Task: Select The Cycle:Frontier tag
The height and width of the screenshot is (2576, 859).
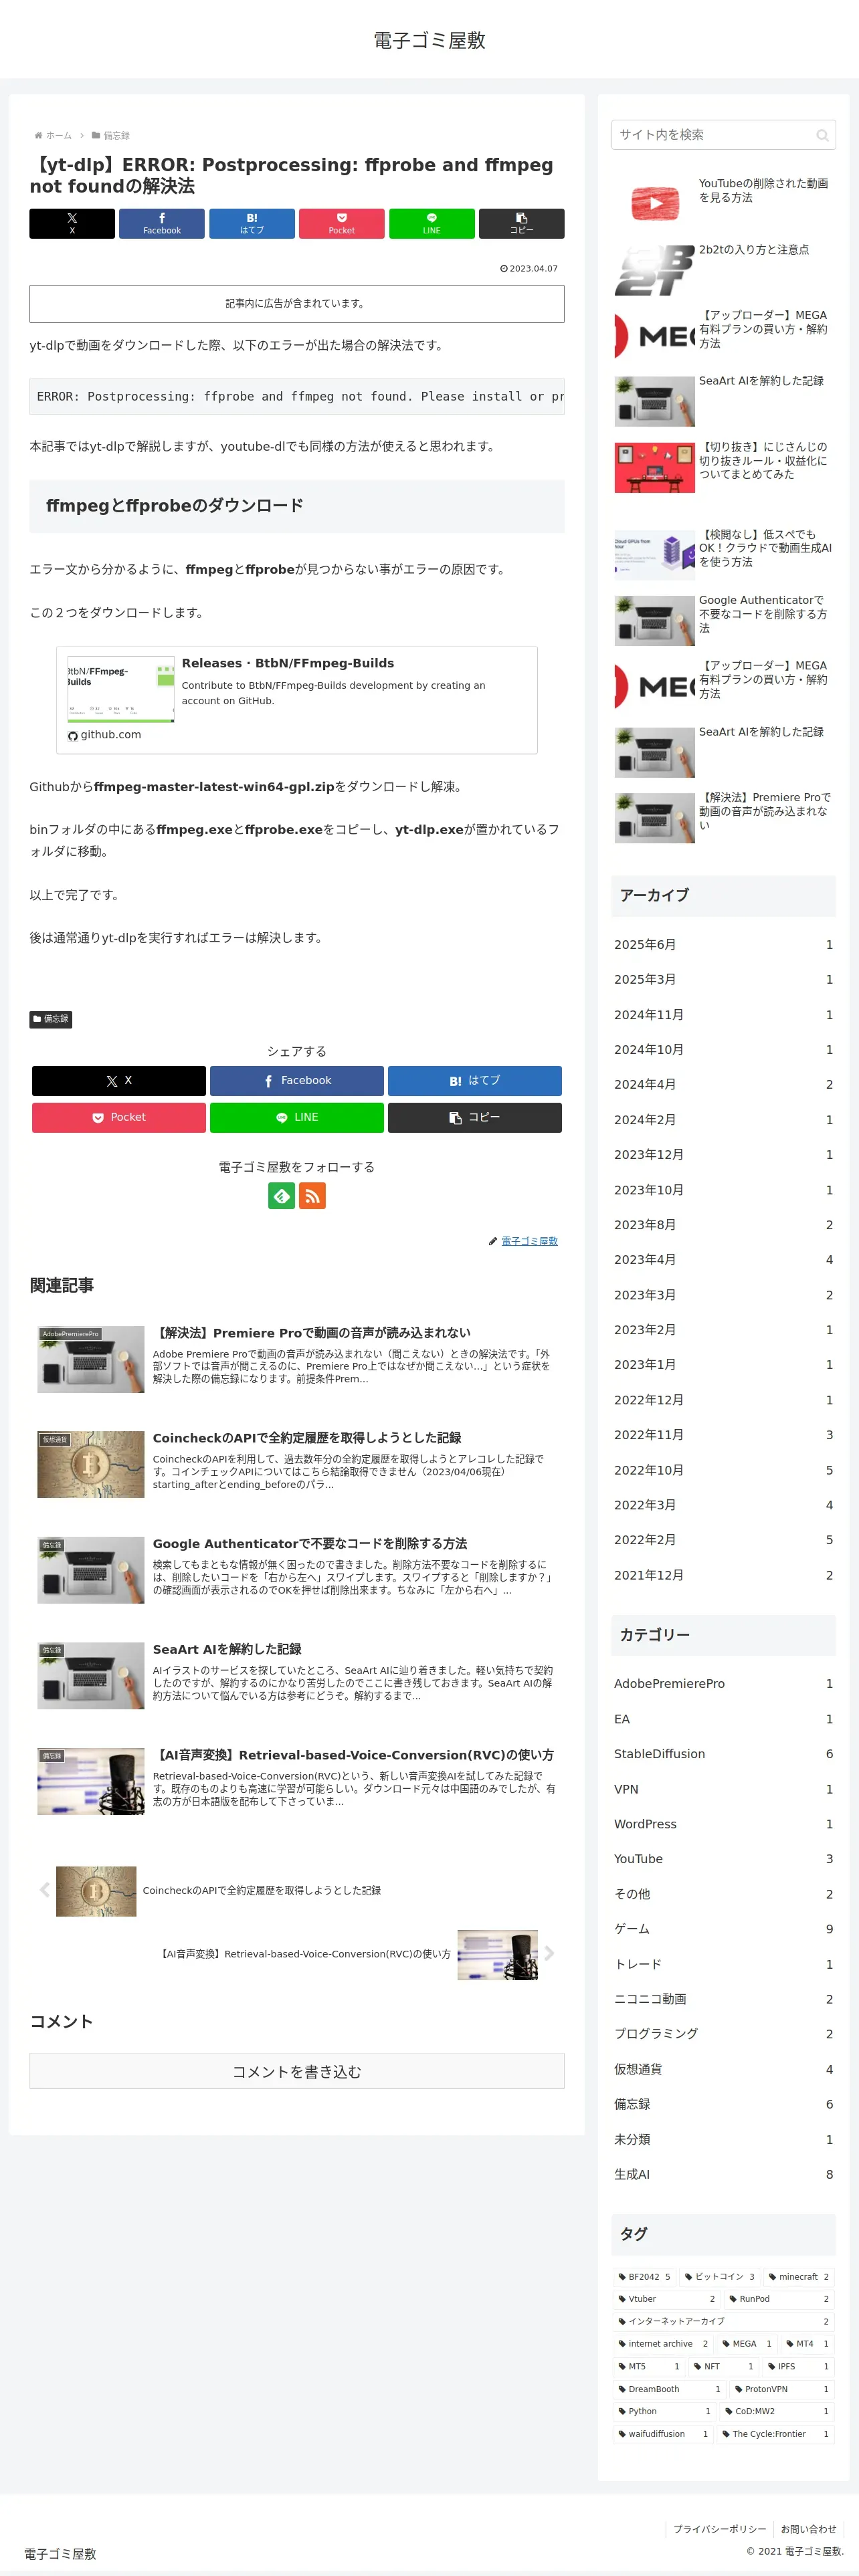Action: click(x=776, y=2434)
